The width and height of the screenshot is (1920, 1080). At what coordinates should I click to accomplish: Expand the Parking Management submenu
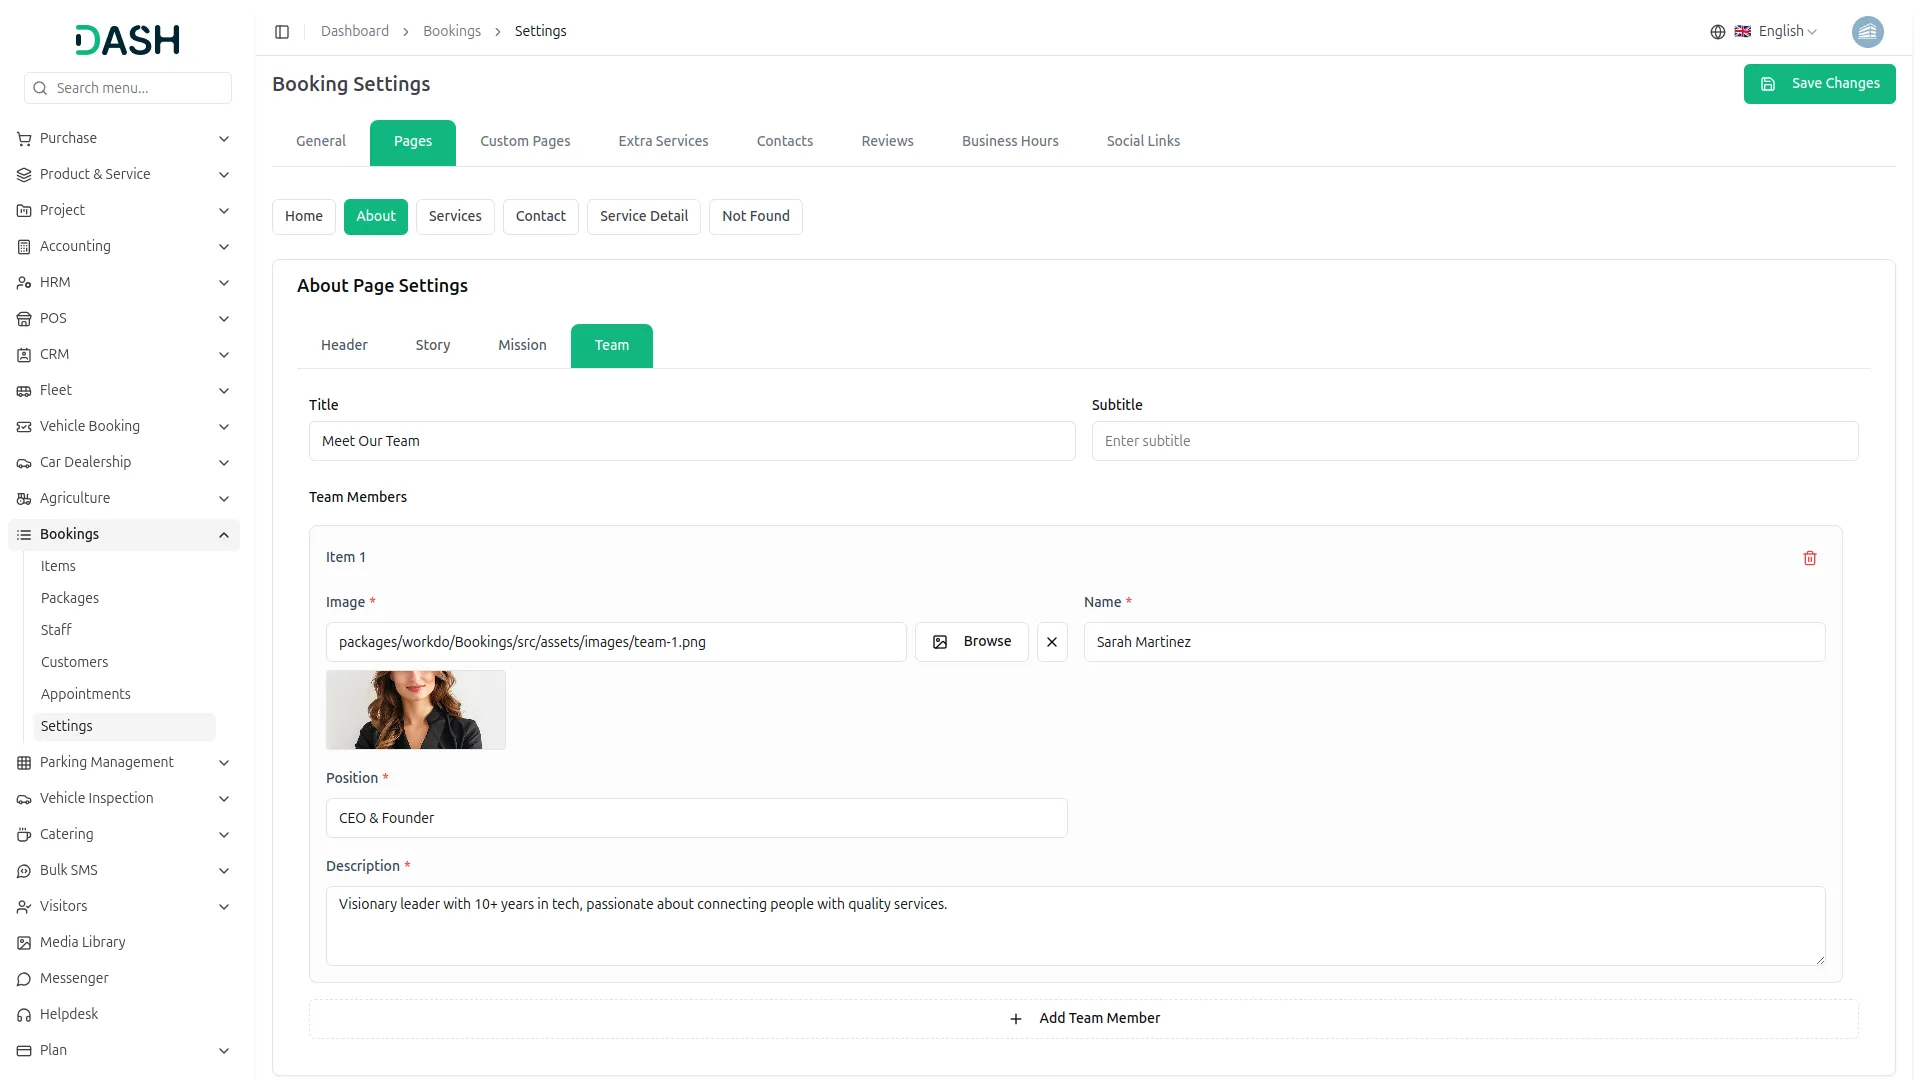[x=224, y=763]
